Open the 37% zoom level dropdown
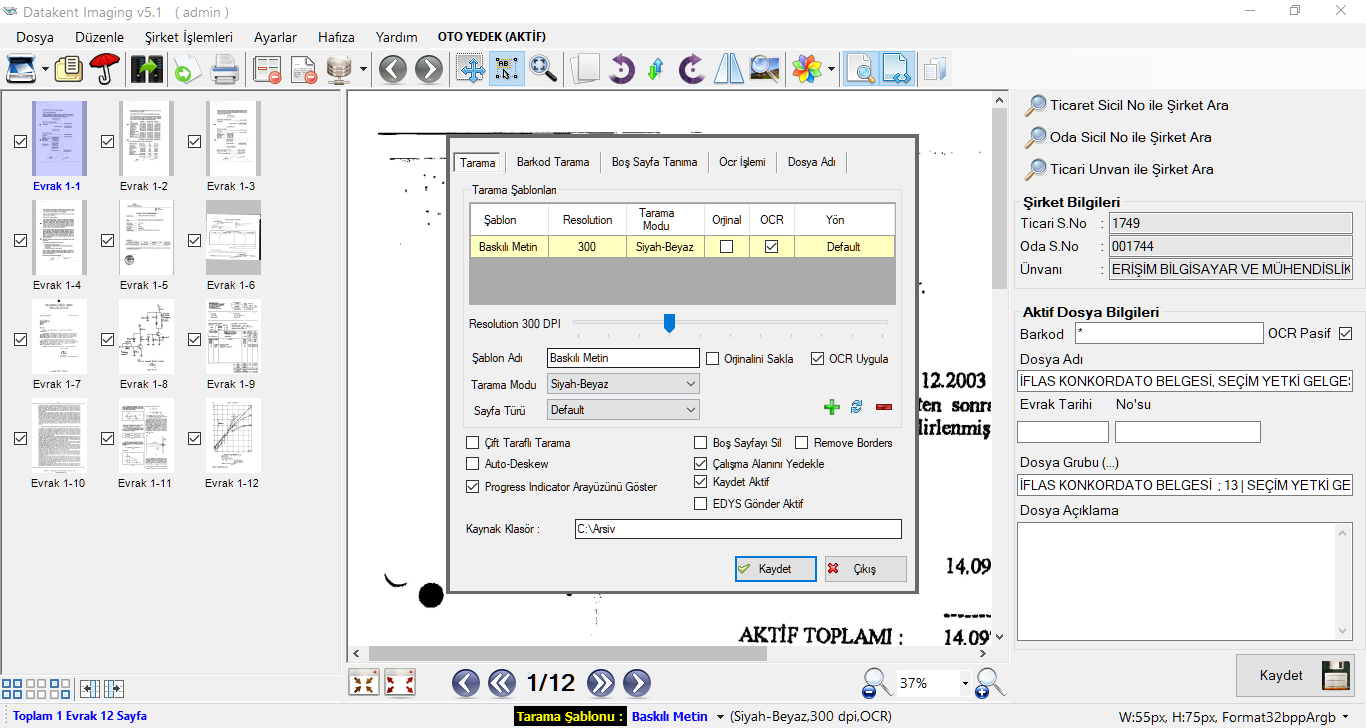Viewport: 1366px width, 728px height. click(x=965, y=683)
